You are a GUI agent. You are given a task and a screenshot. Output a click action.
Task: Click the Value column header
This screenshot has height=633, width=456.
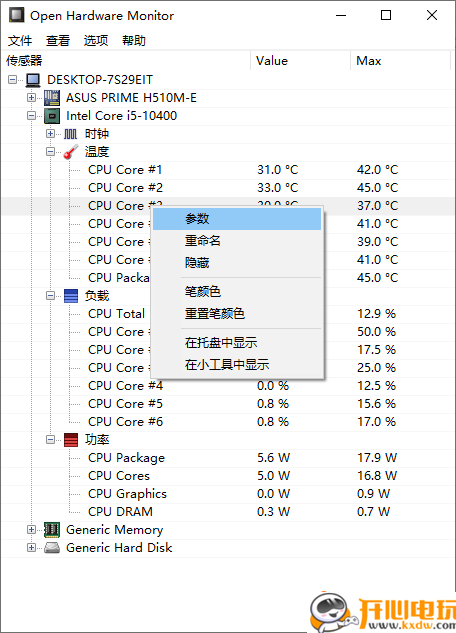300,61
